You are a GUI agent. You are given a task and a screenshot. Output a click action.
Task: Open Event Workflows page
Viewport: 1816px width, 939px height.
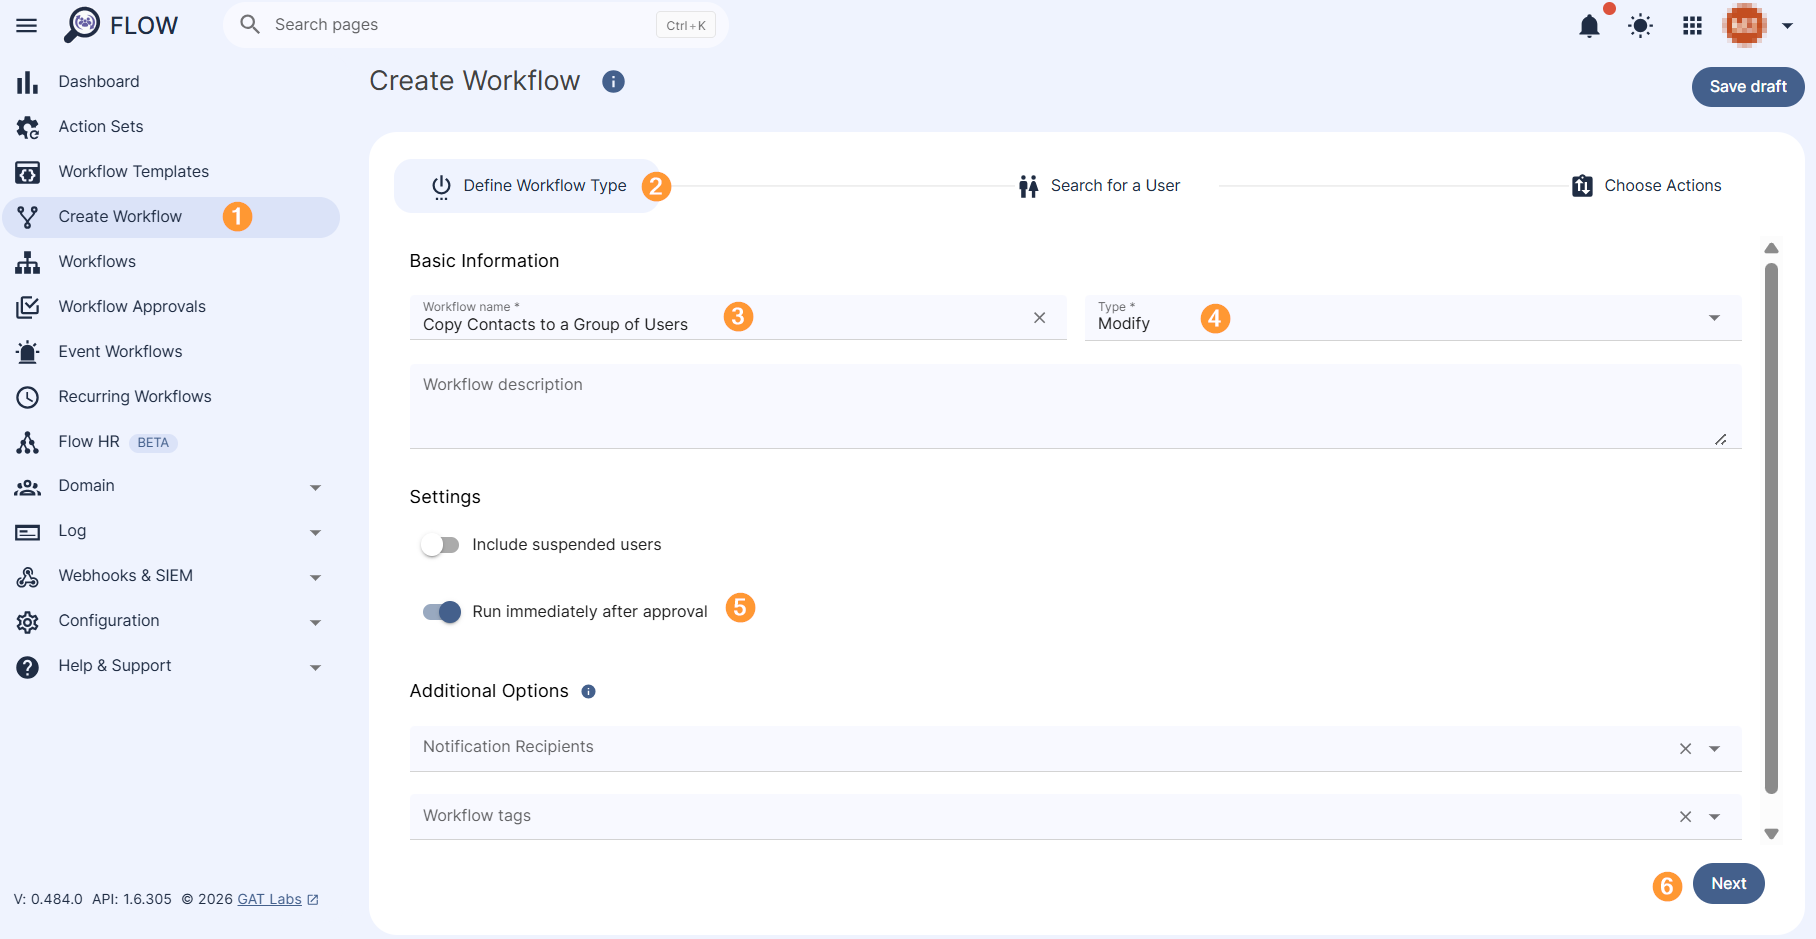tap(170, 352)
